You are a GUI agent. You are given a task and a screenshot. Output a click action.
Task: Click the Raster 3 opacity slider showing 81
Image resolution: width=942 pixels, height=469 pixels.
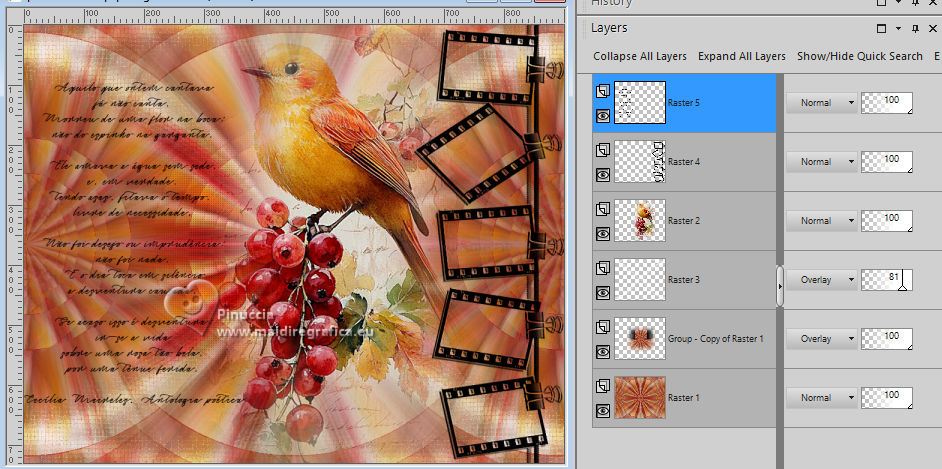(x=887, y=280)
